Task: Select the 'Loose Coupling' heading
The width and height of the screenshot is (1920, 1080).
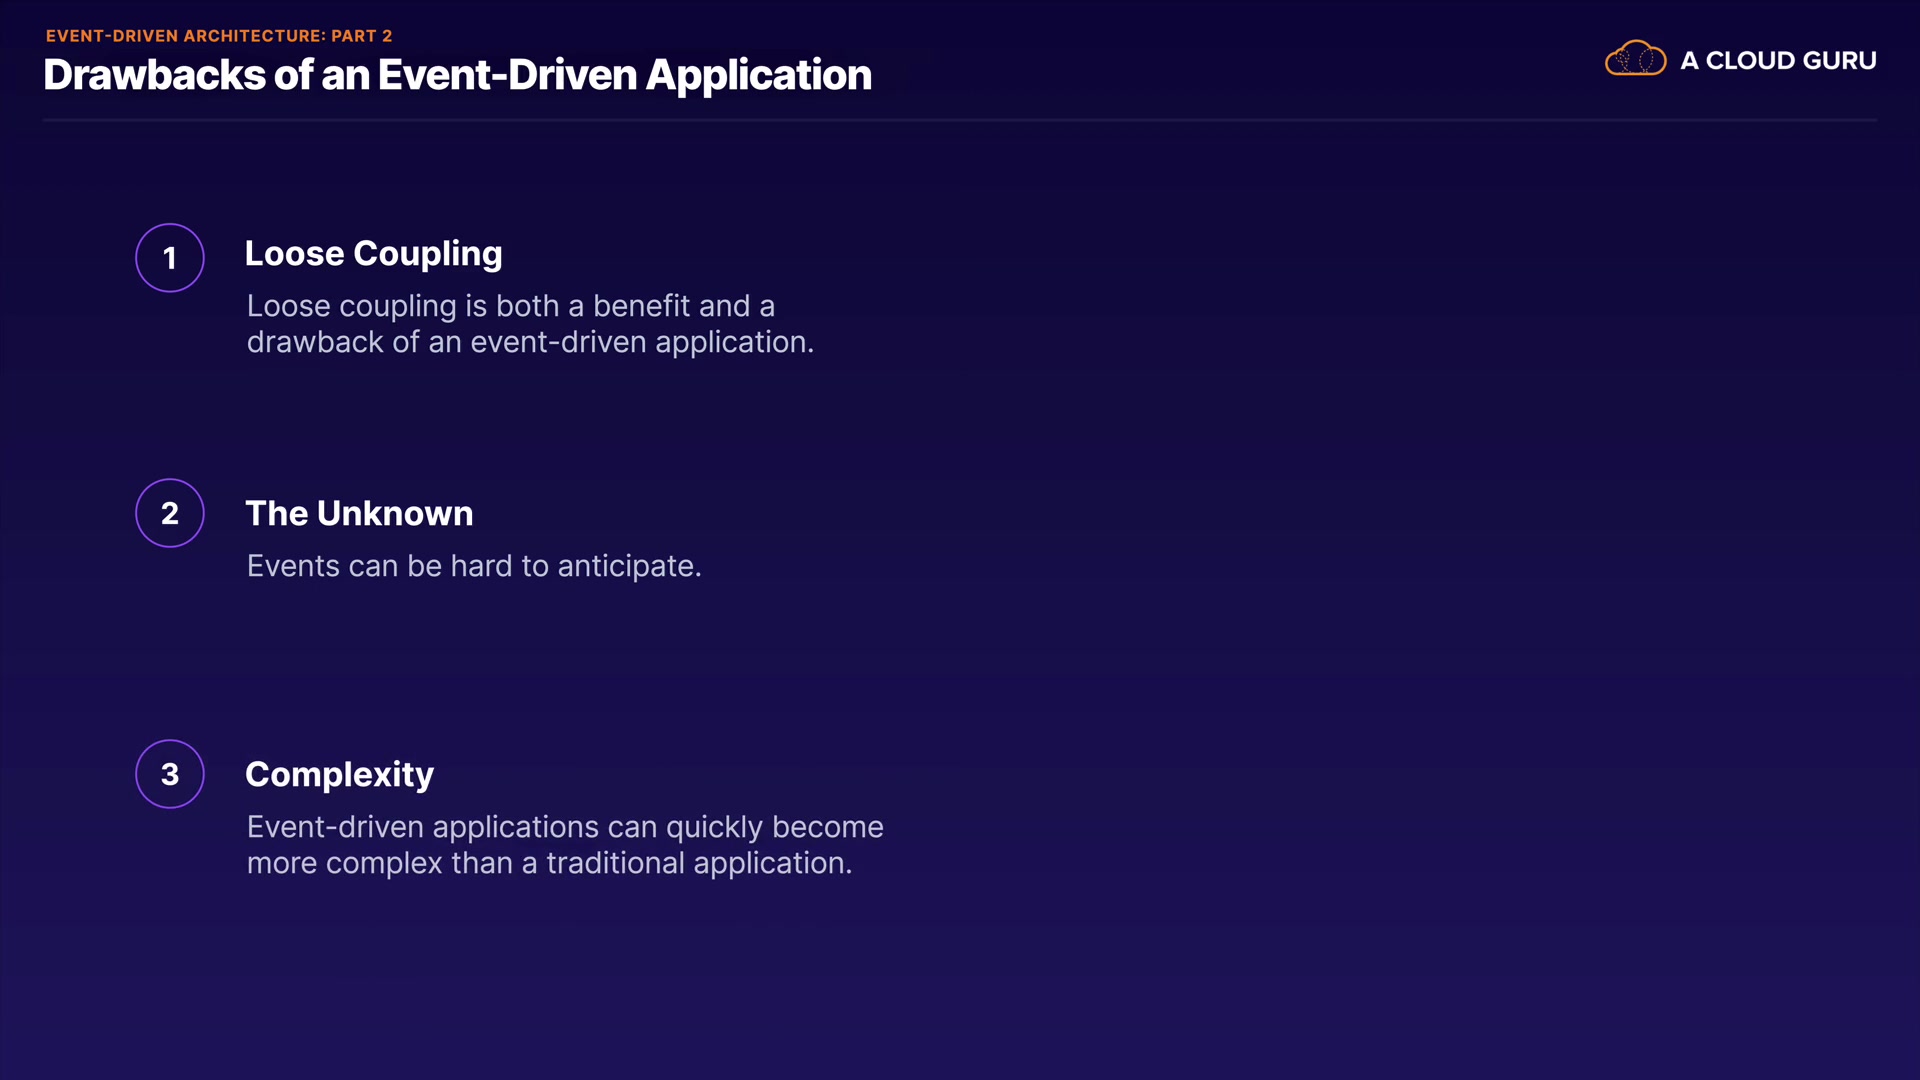Action: 373,254
